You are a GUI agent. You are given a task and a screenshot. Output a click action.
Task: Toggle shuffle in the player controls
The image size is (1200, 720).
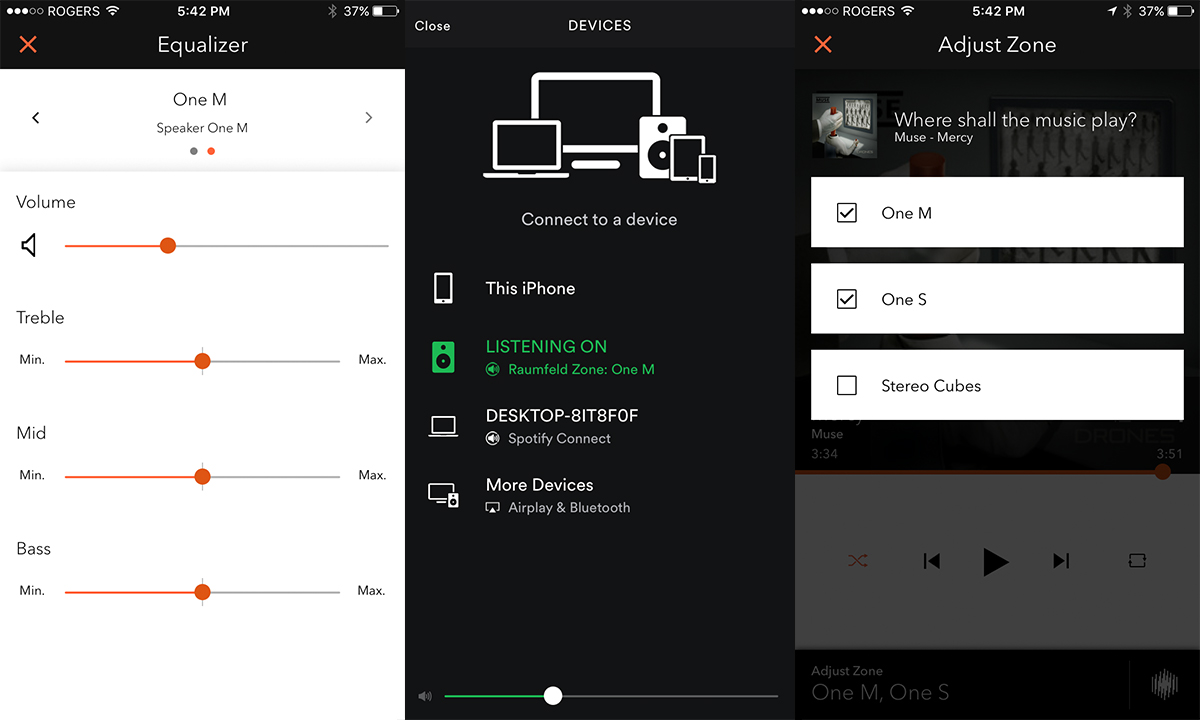pyautogui.click(x=858, y=561)
